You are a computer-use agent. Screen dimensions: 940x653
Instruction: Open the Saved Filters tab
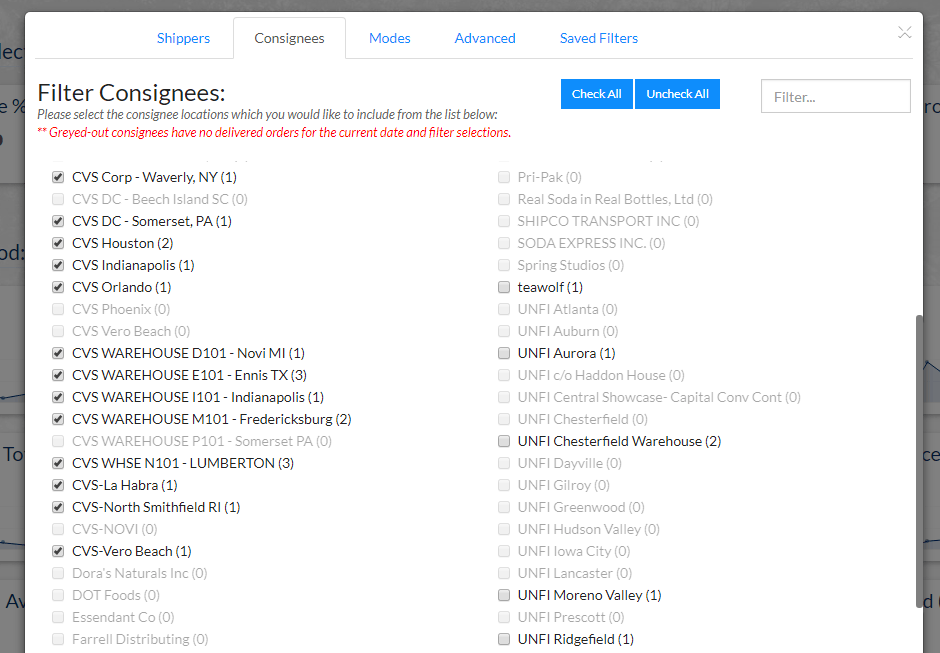click(x=599, y=38)
